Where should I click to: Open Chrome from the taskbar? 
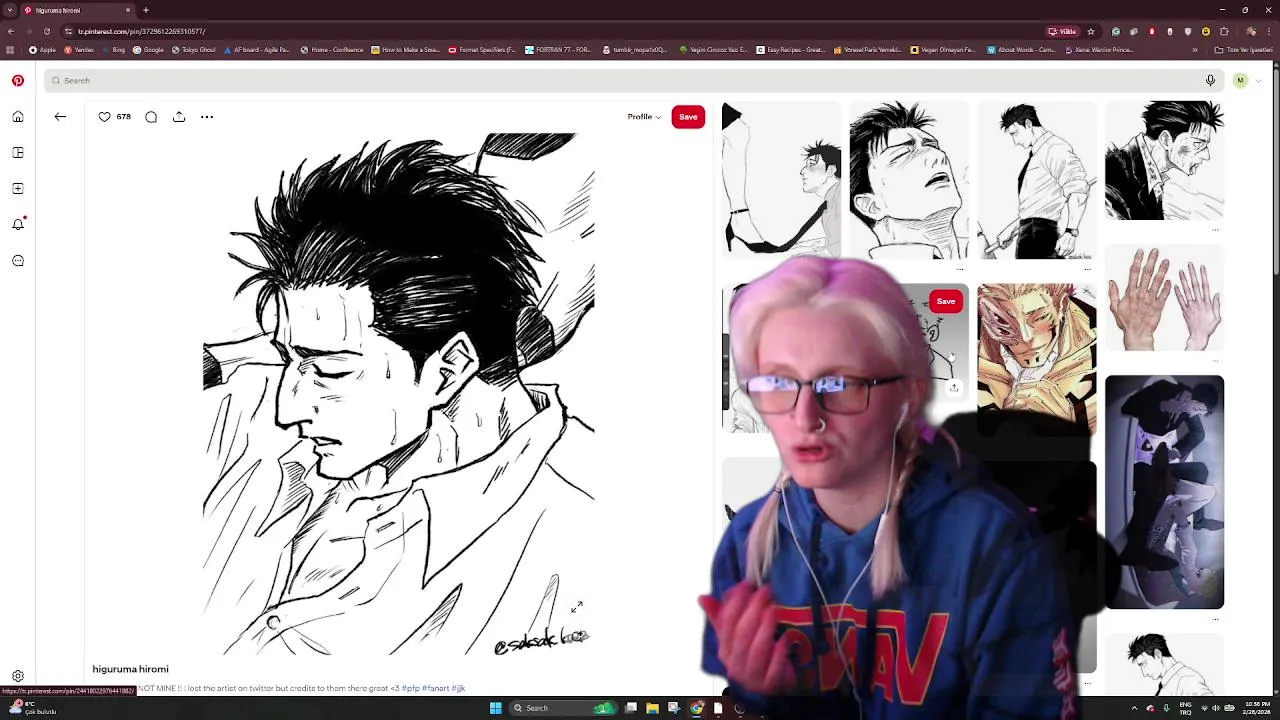pyautogui.click(x=697, y=708)
